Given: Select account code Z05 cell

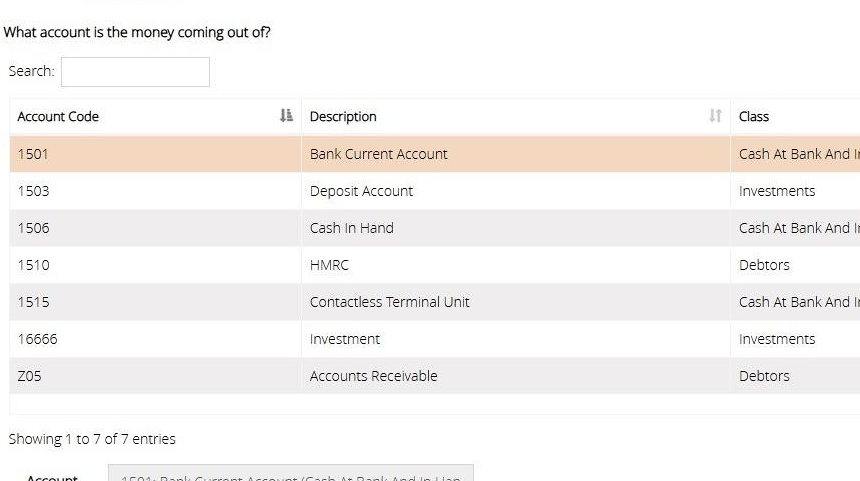Looking at the screenshot, I should pos(31,376).
